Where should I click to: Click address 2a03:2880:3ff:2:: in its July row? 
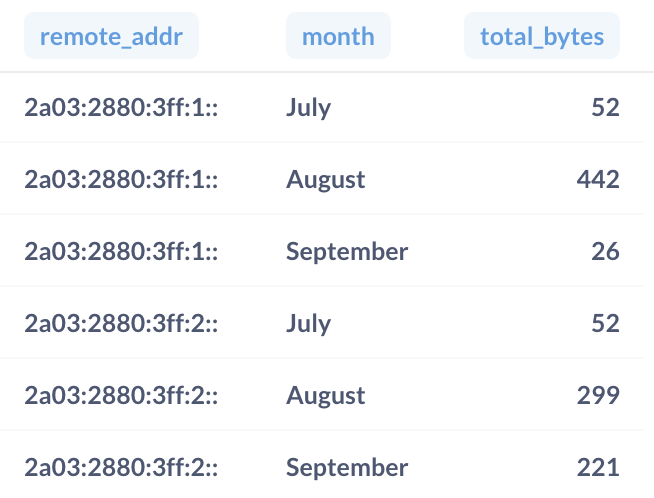(121, 323)
